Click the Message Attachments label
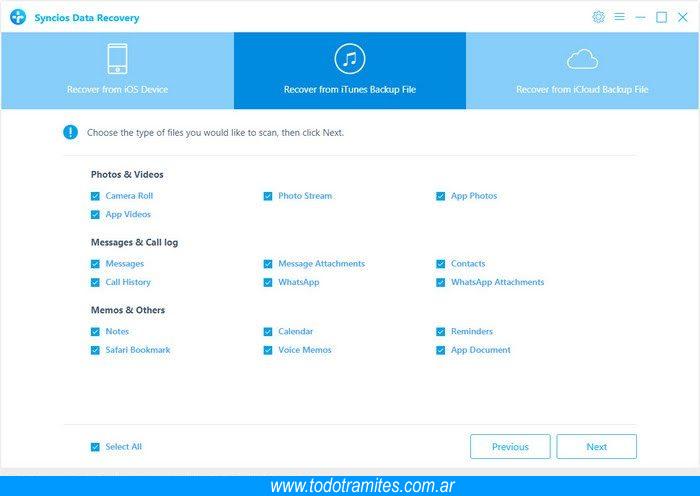The width and height of the screenshot is (700, 496). [321, 264]
